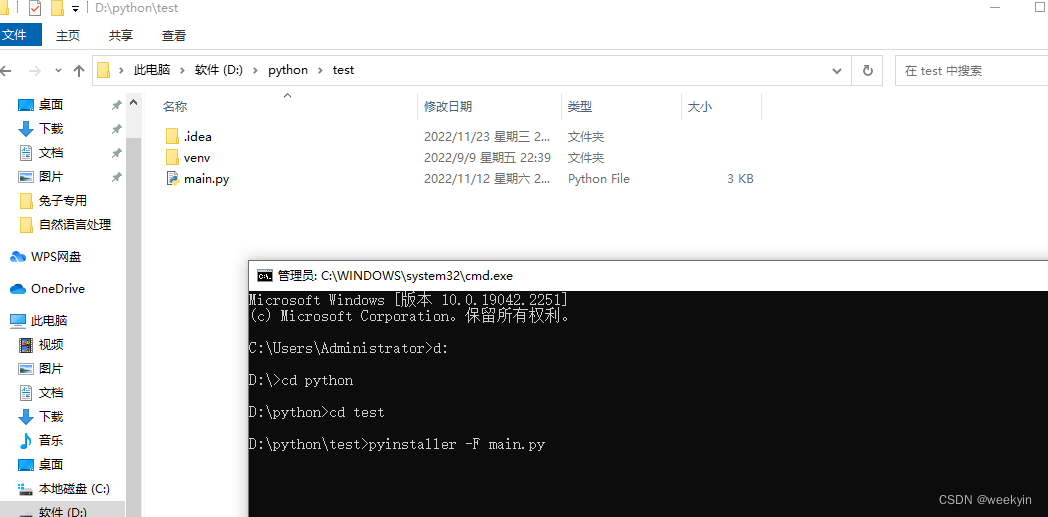This screenshot has height=517, width=1048.
Task: Open the address bar history dropdown
Action: click(x=837, y=71)
